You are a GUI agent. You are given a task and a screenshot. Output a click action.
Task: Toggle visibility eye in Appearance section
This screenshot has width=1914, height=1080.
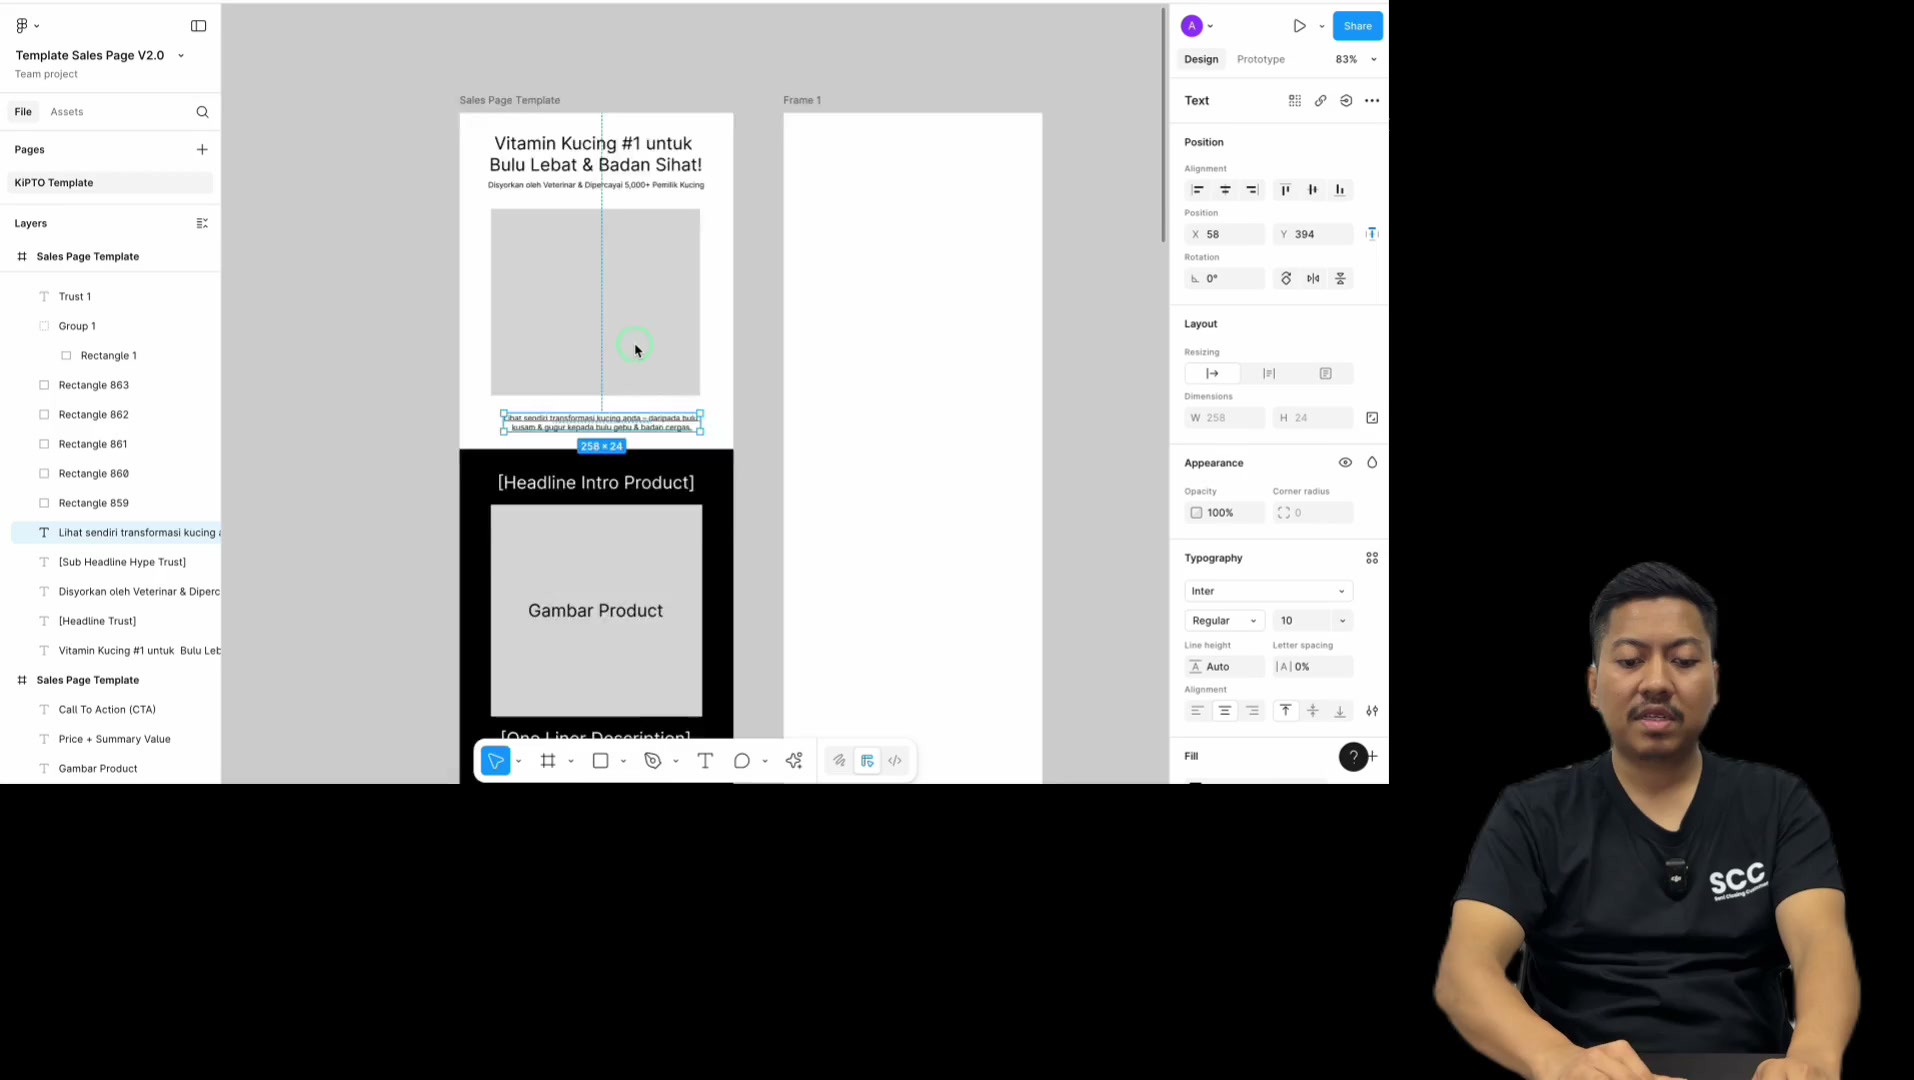point(1345,463)
